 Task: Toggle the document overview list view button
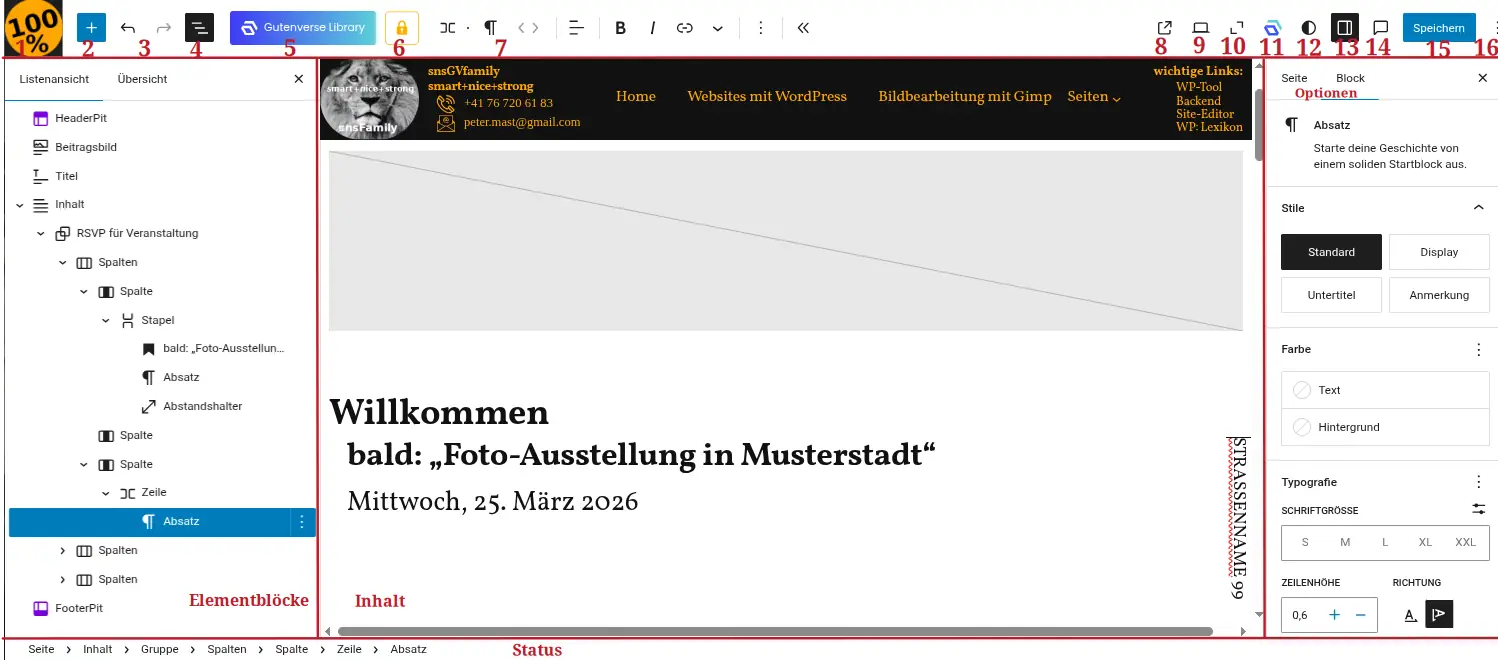pos(199,27)
